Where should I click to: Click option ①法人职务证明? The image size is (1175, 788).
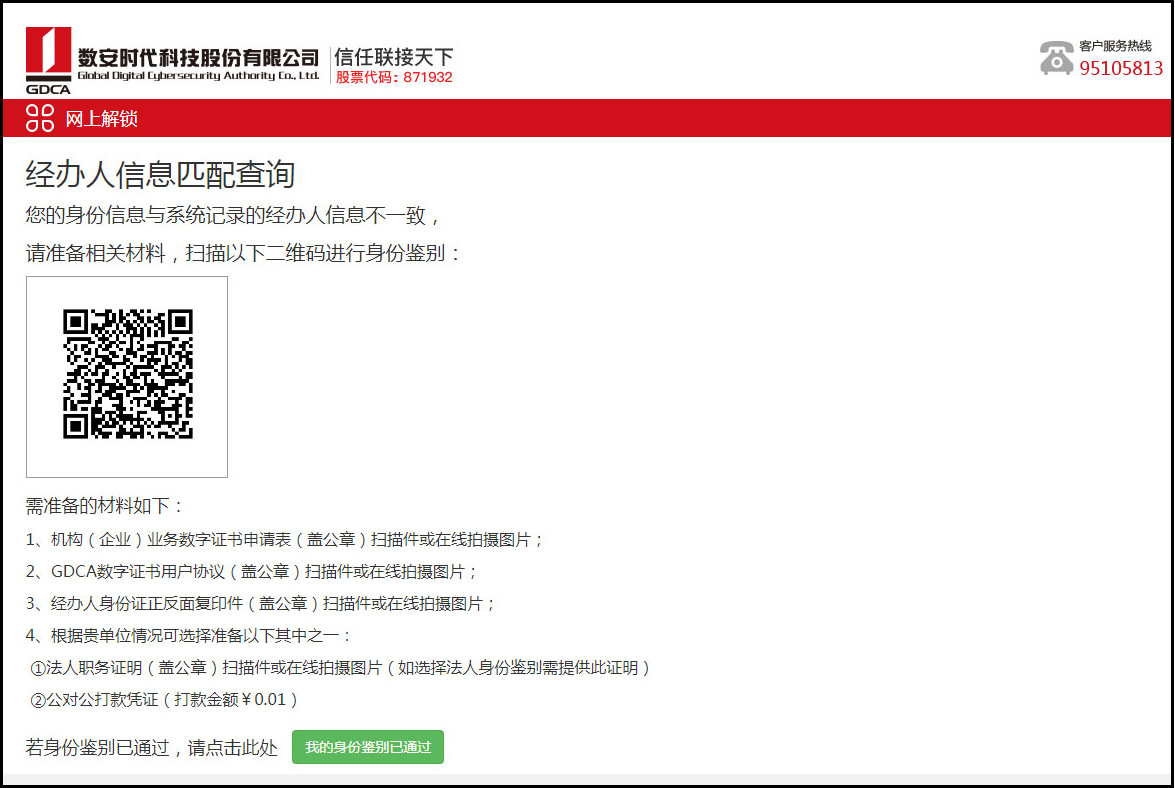pos(339,667)
